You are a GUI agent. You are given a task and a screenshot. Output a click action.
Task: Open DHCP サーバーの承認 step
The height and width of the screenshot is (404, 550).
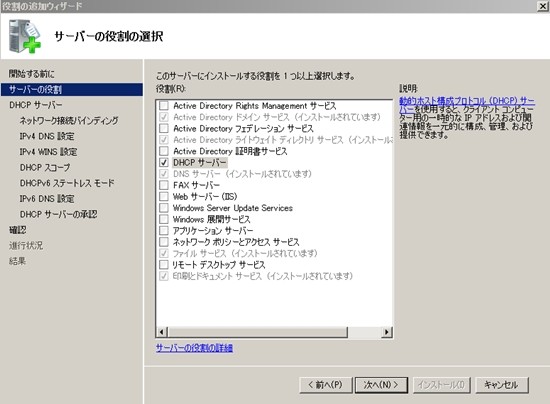(x=58, y=214)
